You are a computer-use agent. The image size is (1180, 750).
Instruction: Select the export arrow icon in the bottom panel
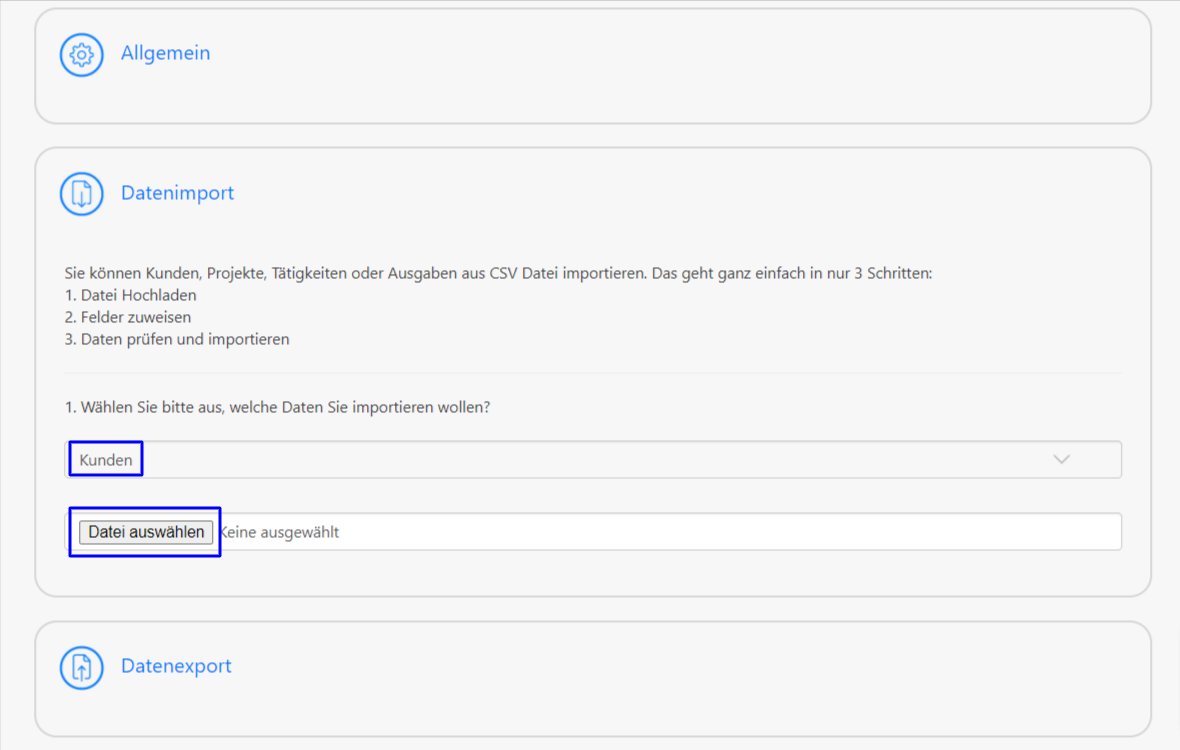[81, 667]
